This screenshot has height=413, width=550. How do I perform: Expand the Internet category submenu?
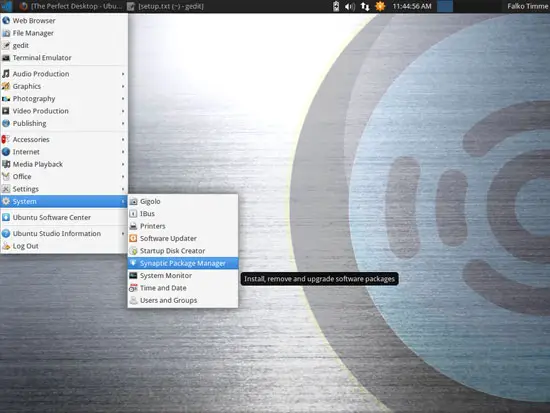point(64,152)
